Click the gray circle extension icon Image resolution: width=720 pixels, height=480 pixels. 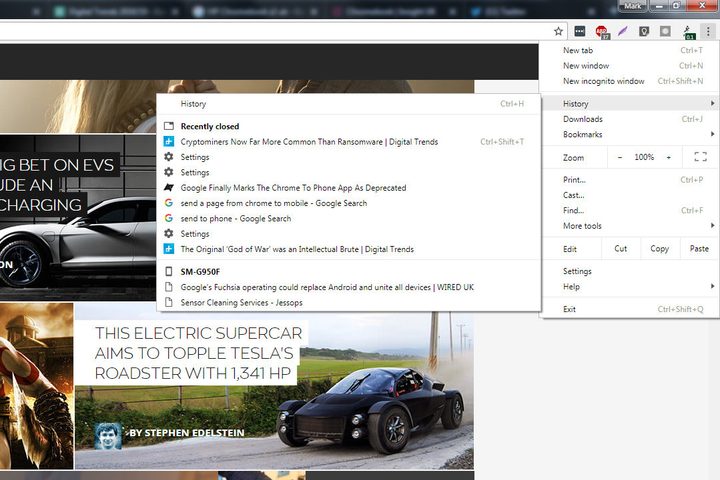pyautogui.click(x=665, y=31)
